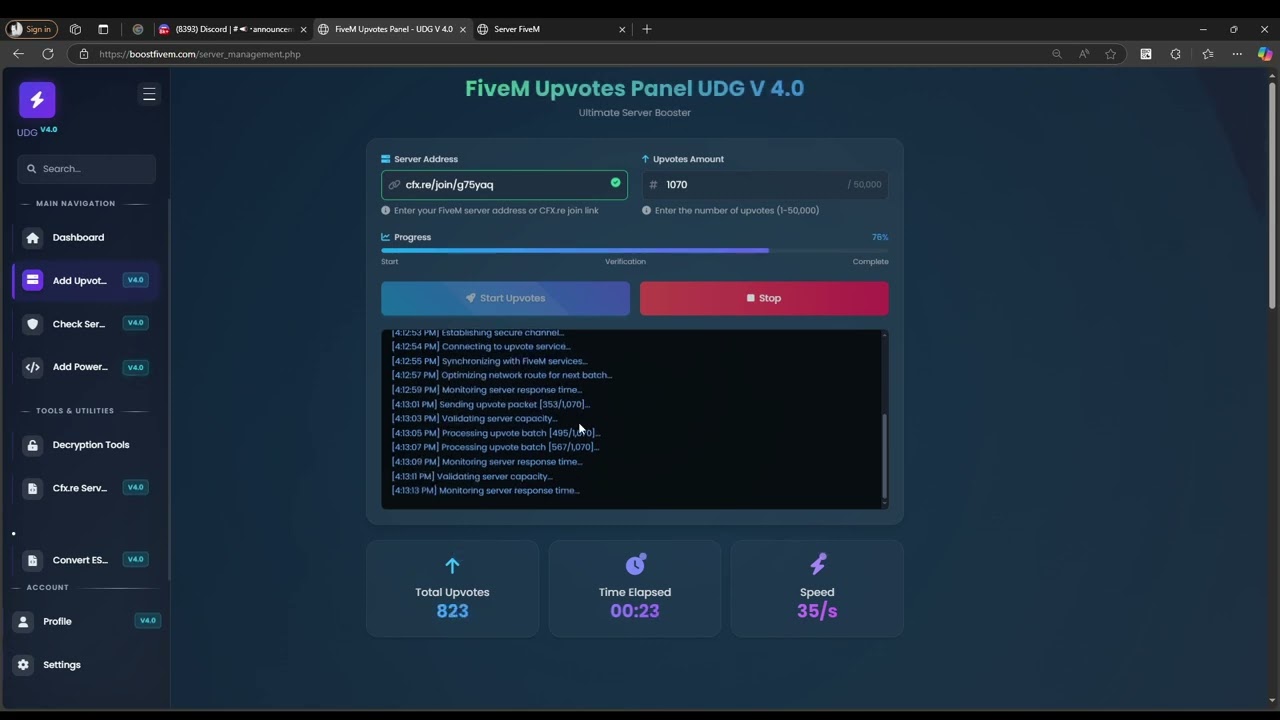Click the Cfx.re Server file icon
Screen dimensions: 1280x720
tap(32, 488)
